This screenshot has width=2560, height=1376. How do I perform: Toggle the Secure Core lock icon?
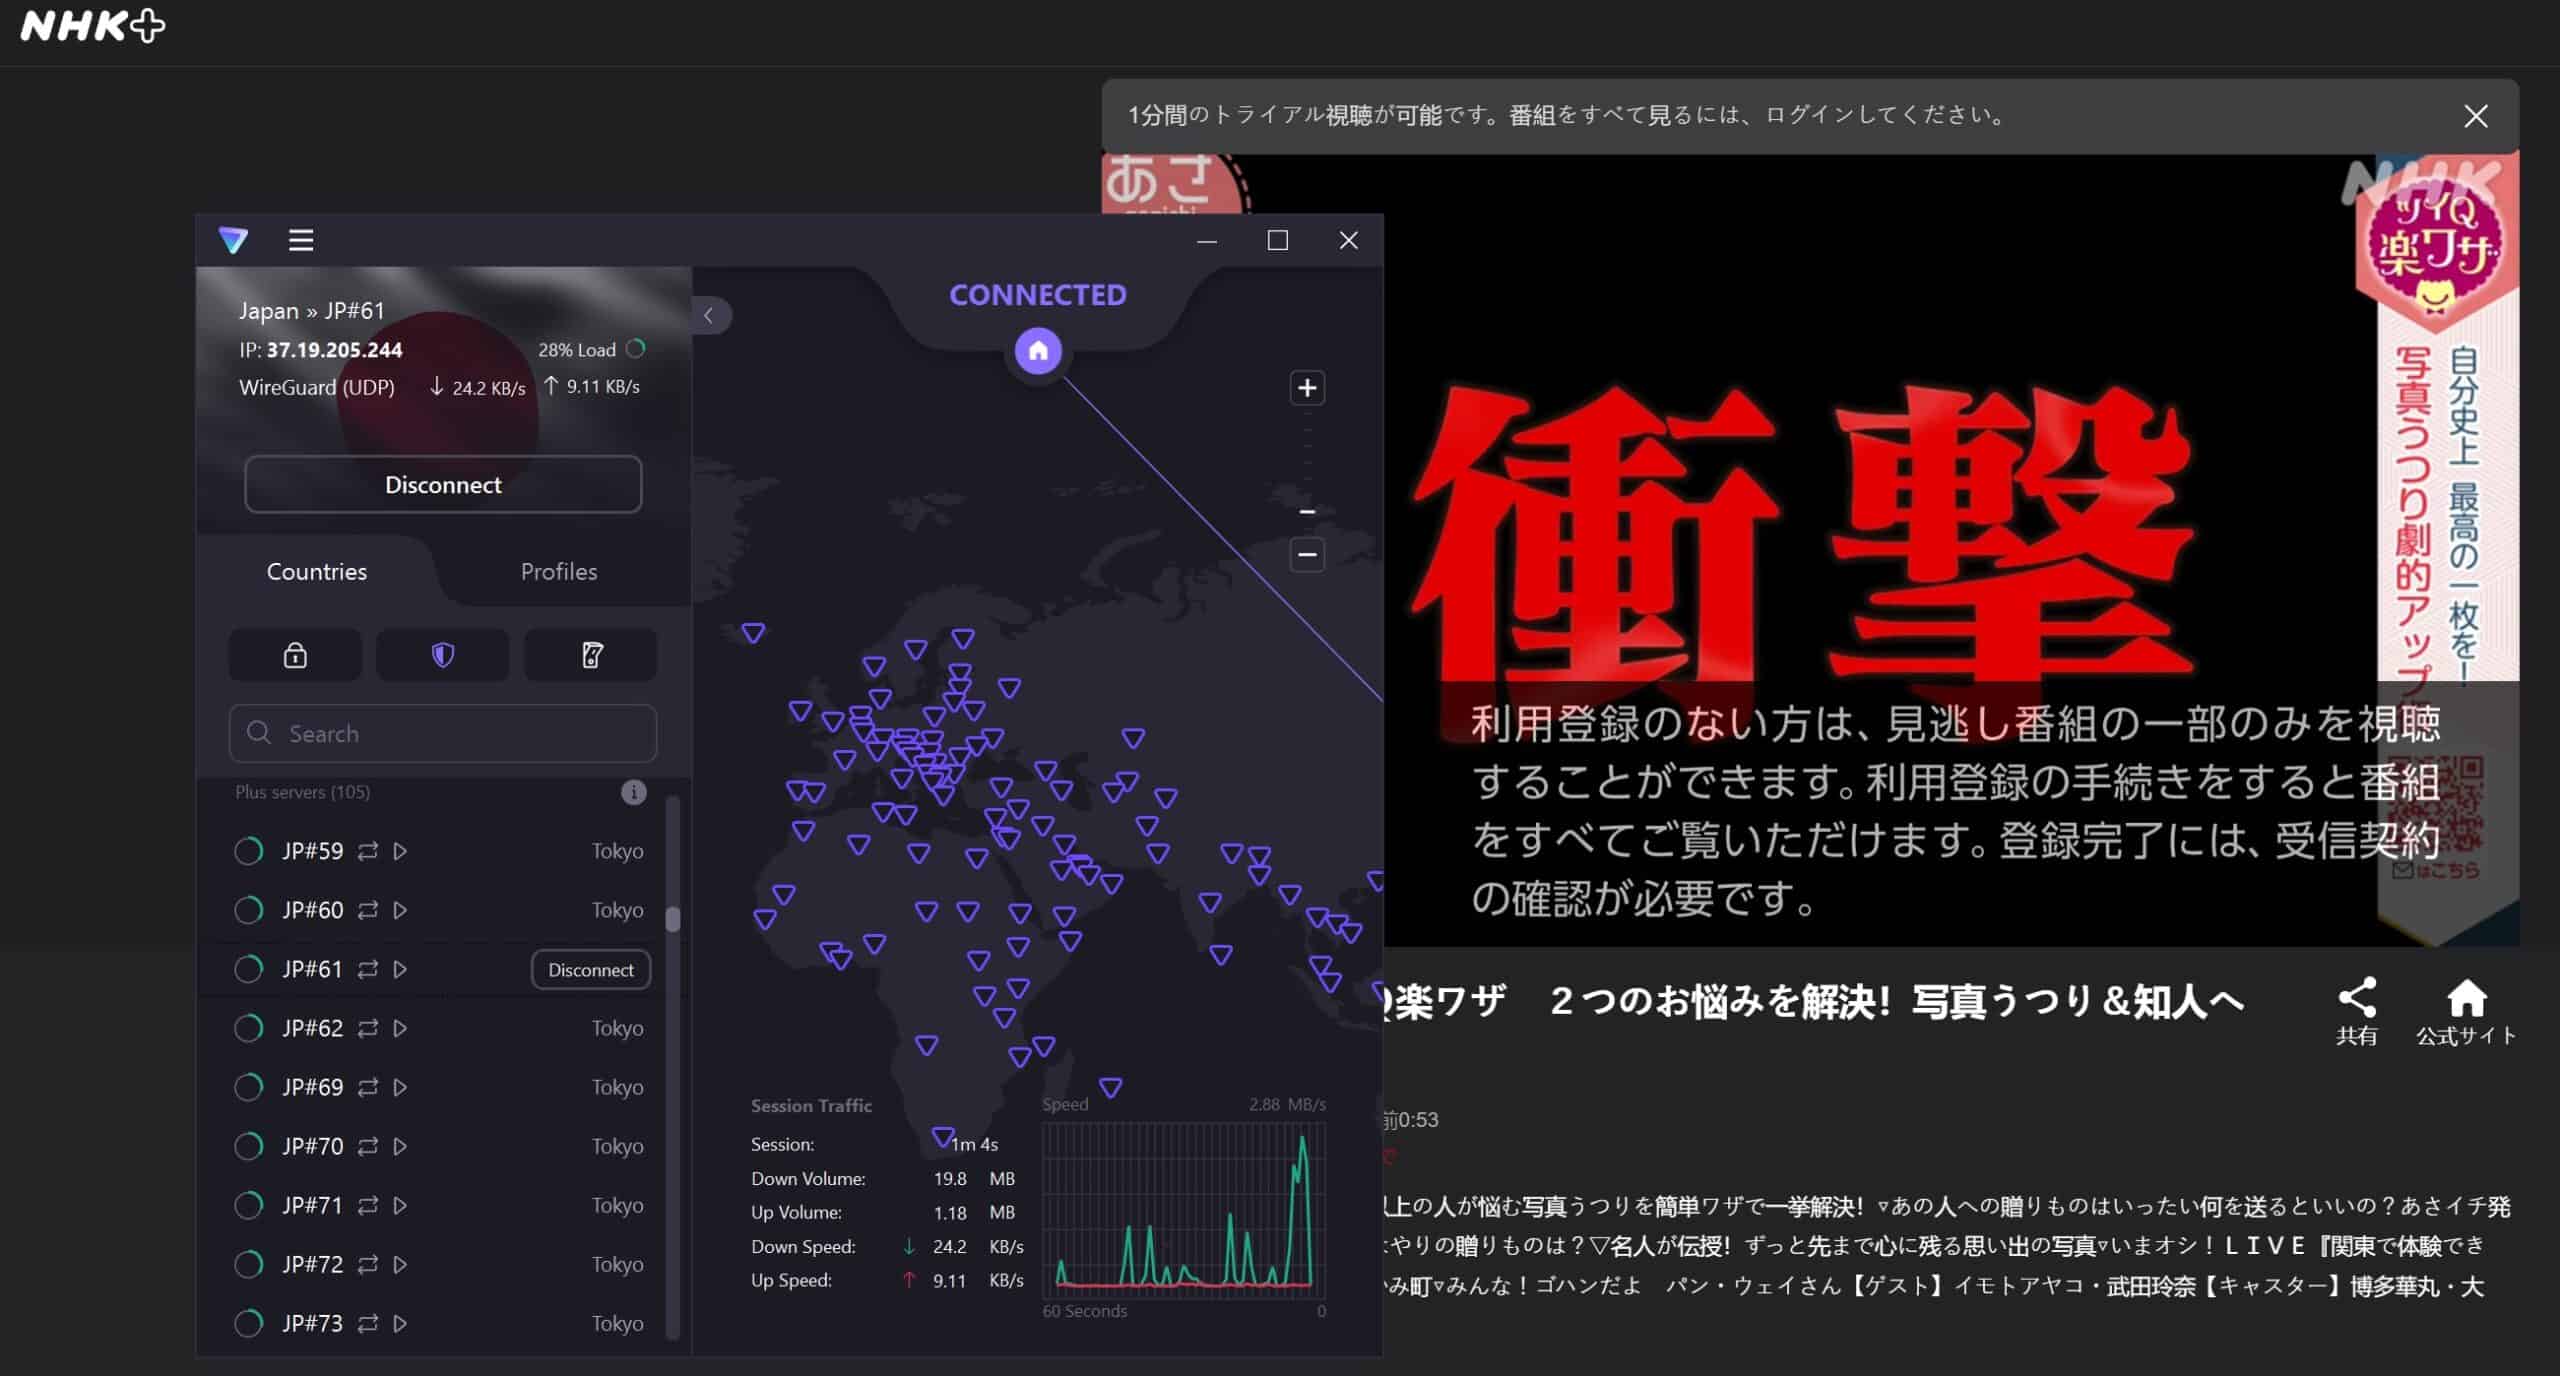[x=295, y=655]
